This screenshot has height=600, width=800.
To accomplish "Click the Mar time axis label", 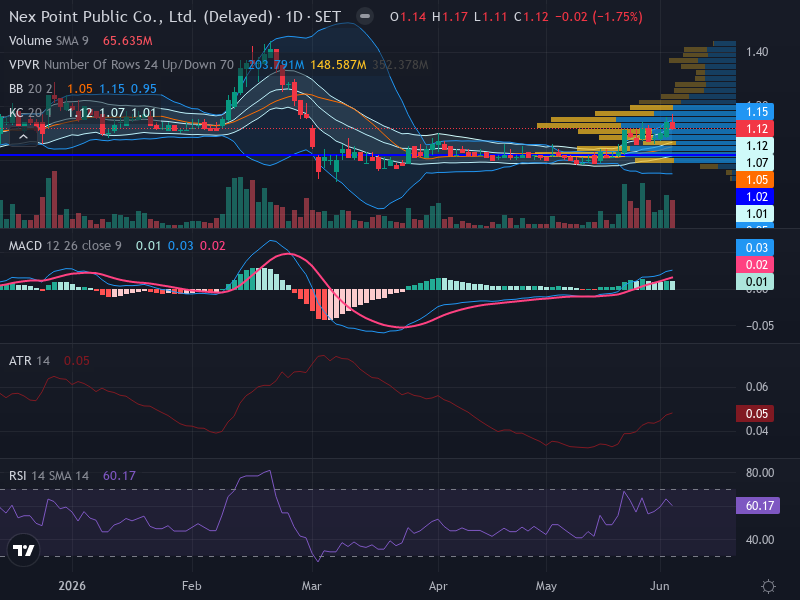I will (x=312, y=586).
